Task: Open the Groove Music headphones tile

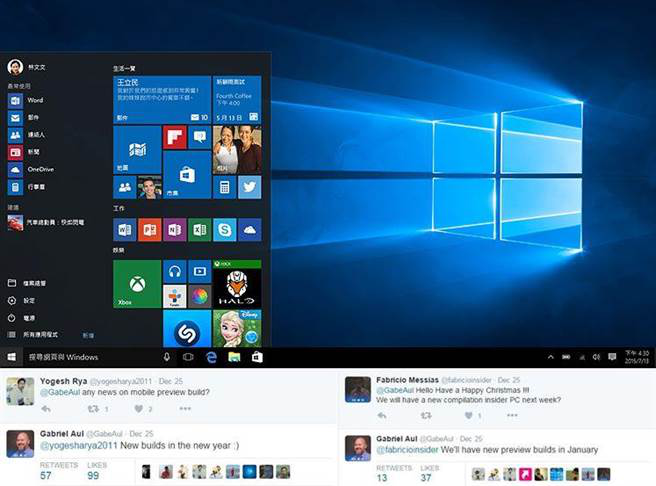Action: [x=174, y=272]
